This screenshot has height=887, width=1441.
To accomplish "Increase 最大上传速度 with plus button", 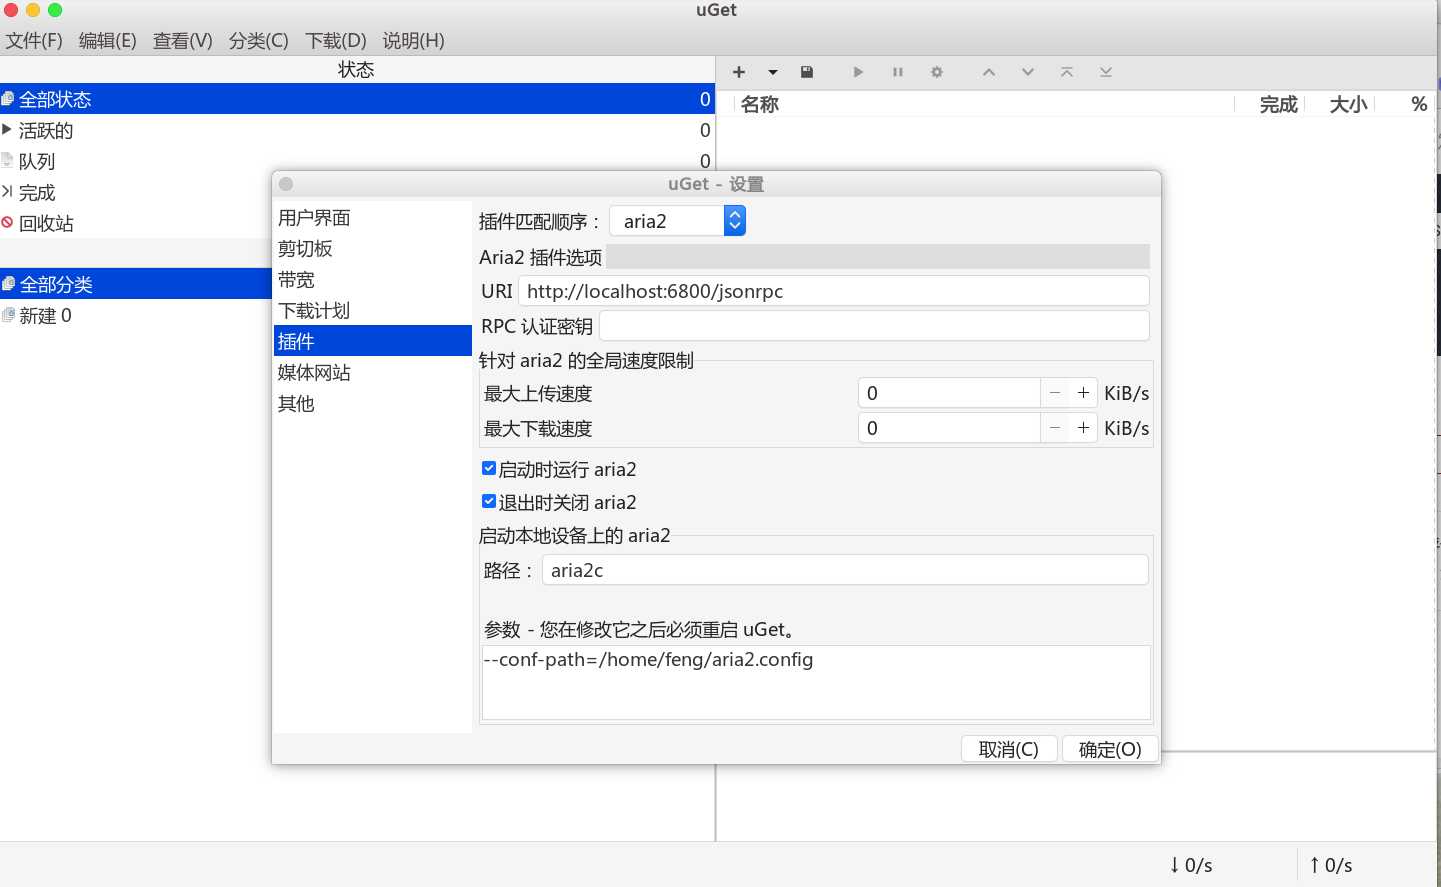I will click(1084, 393).
